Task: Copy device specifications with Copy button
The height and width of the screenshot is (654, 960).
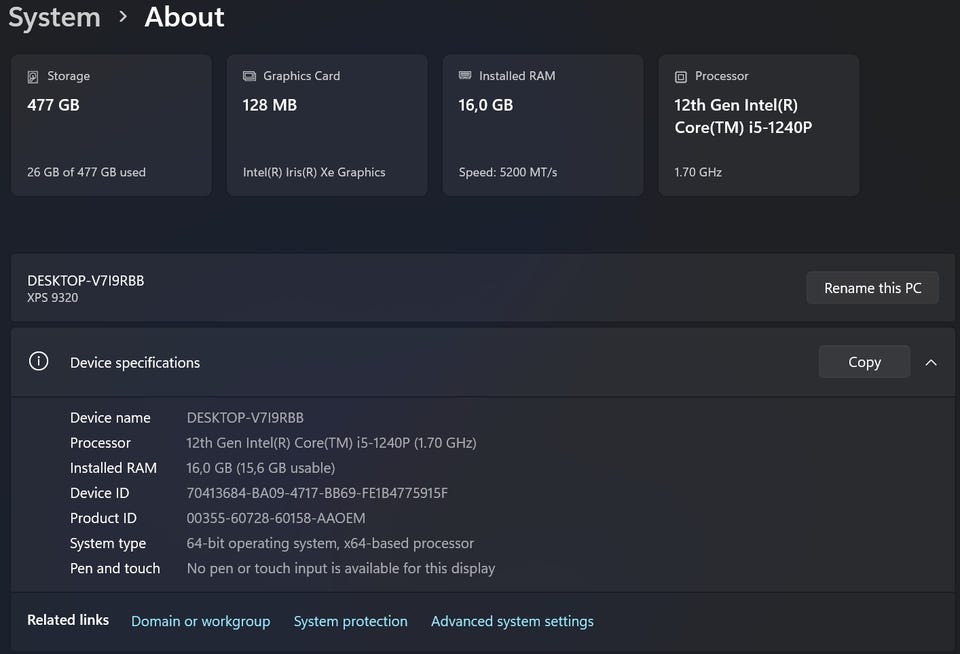Action: 864,362
